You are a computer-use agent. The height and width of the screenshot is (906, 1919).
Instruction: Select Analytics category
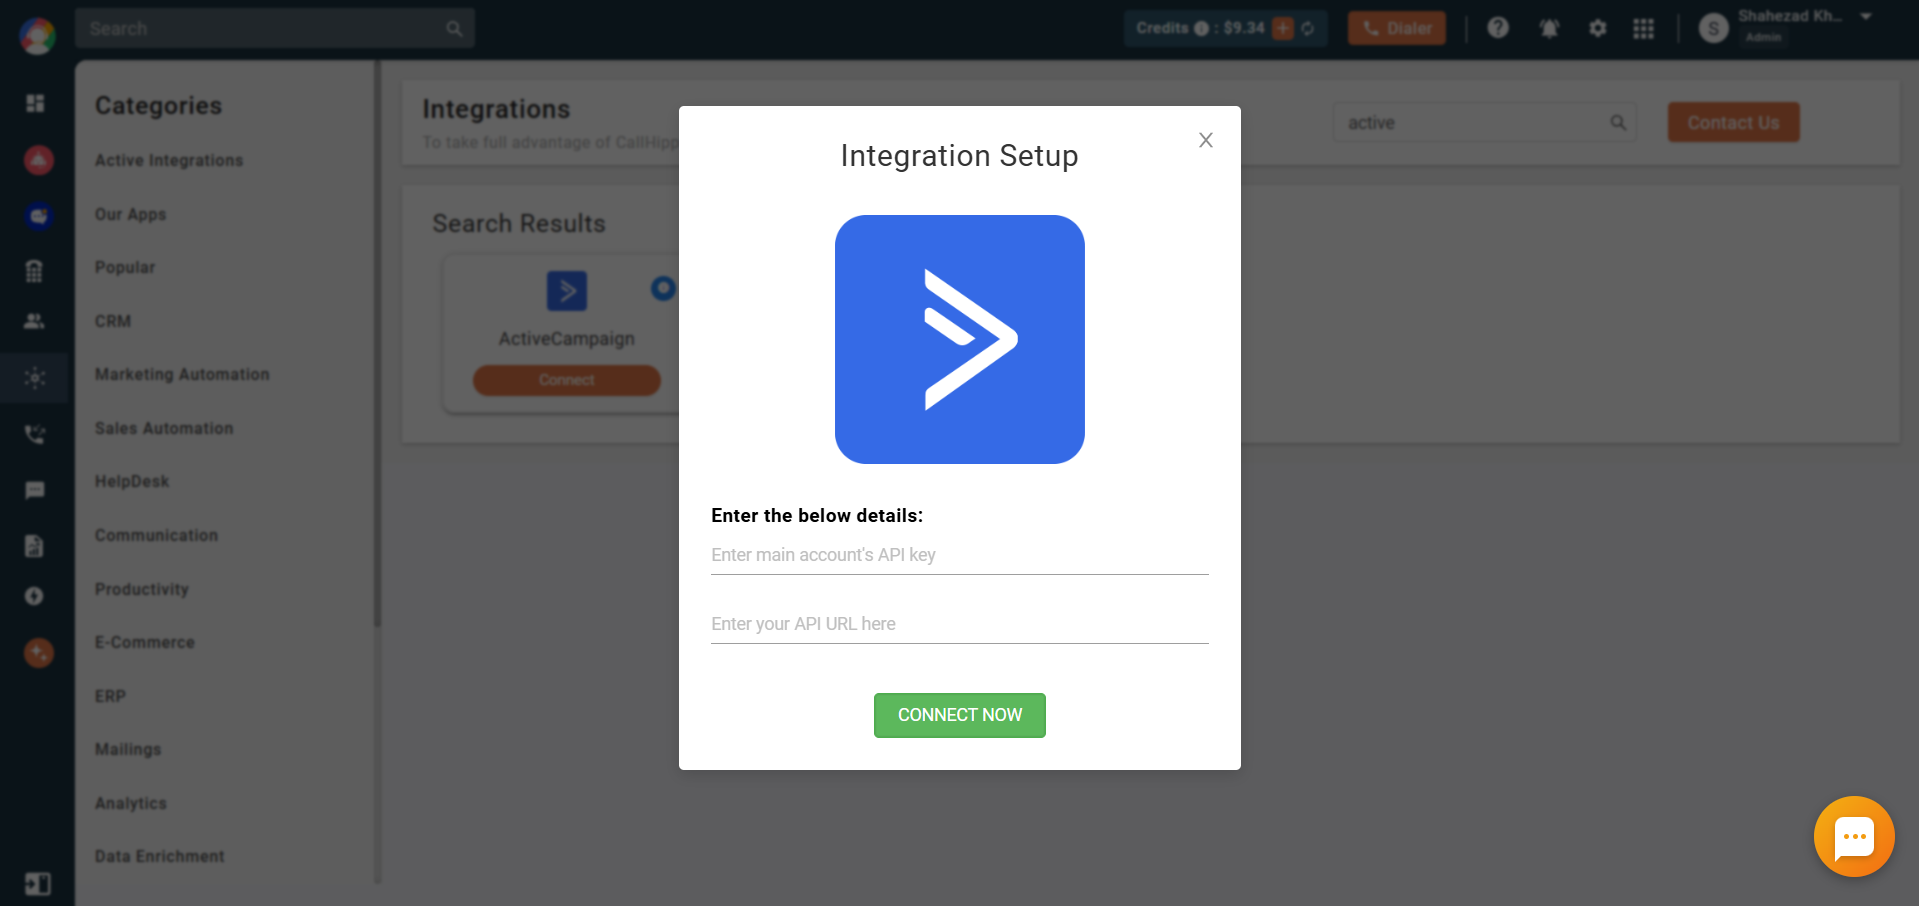pos(131,803)
